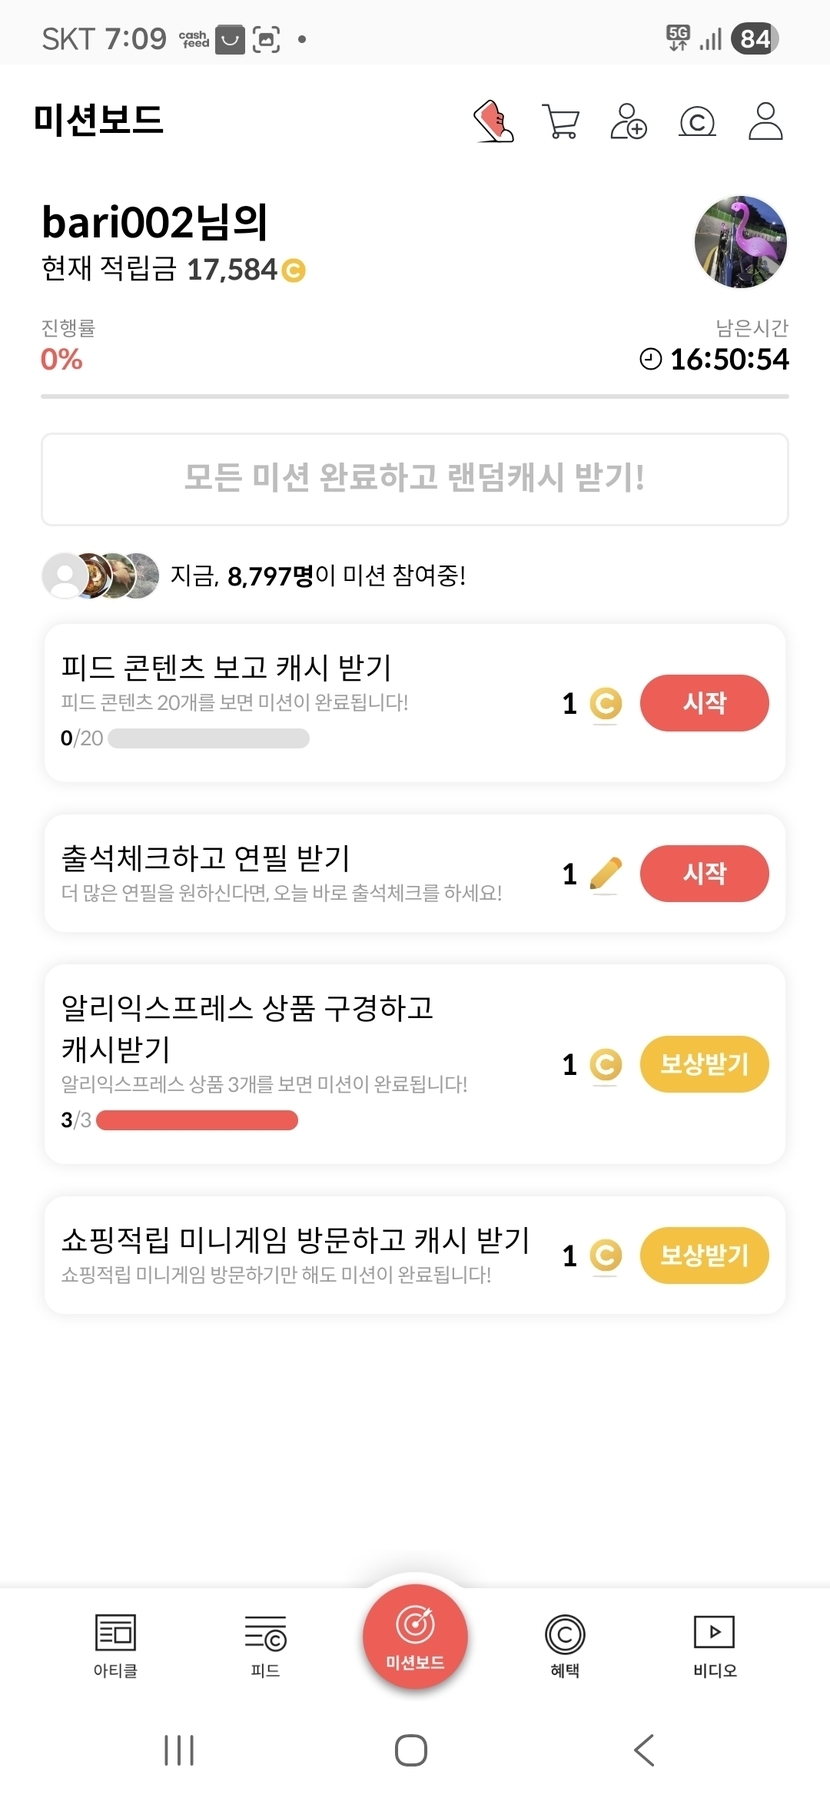Claim reward for AliExpress mission
830x1798 pixels.
tap(704, 1064)
